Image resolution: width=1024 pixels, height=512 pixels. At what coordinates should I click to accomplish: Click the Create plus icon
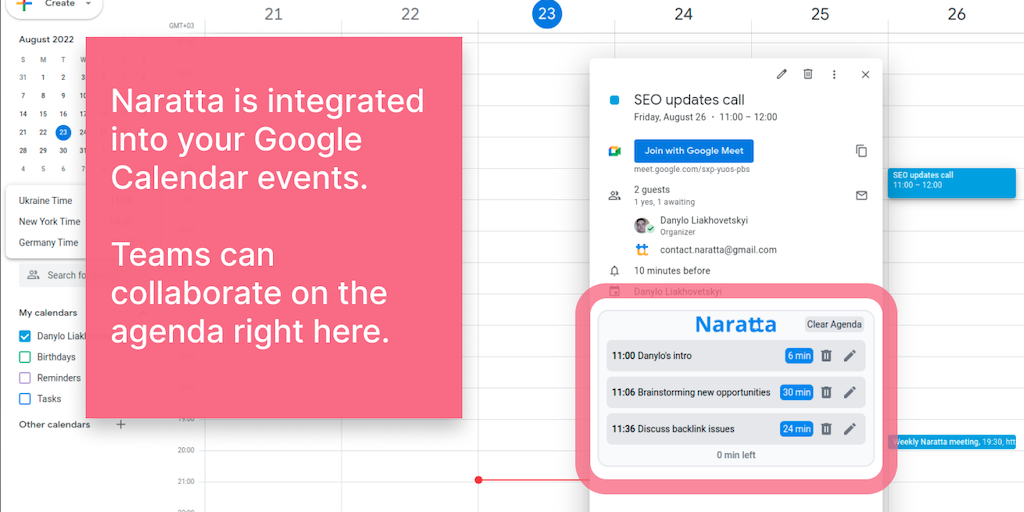(24, 4)
